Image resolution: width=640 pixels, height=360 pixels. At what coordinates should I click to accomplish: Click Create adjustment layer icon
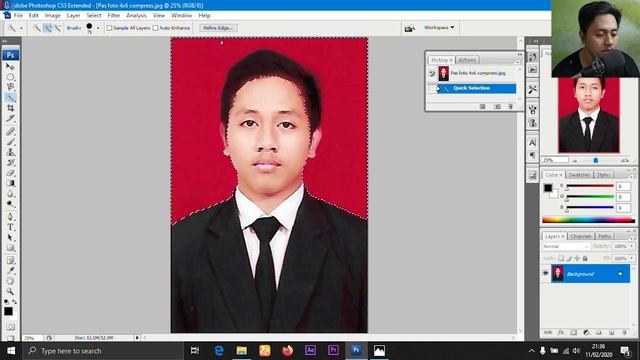click(586, 333)
